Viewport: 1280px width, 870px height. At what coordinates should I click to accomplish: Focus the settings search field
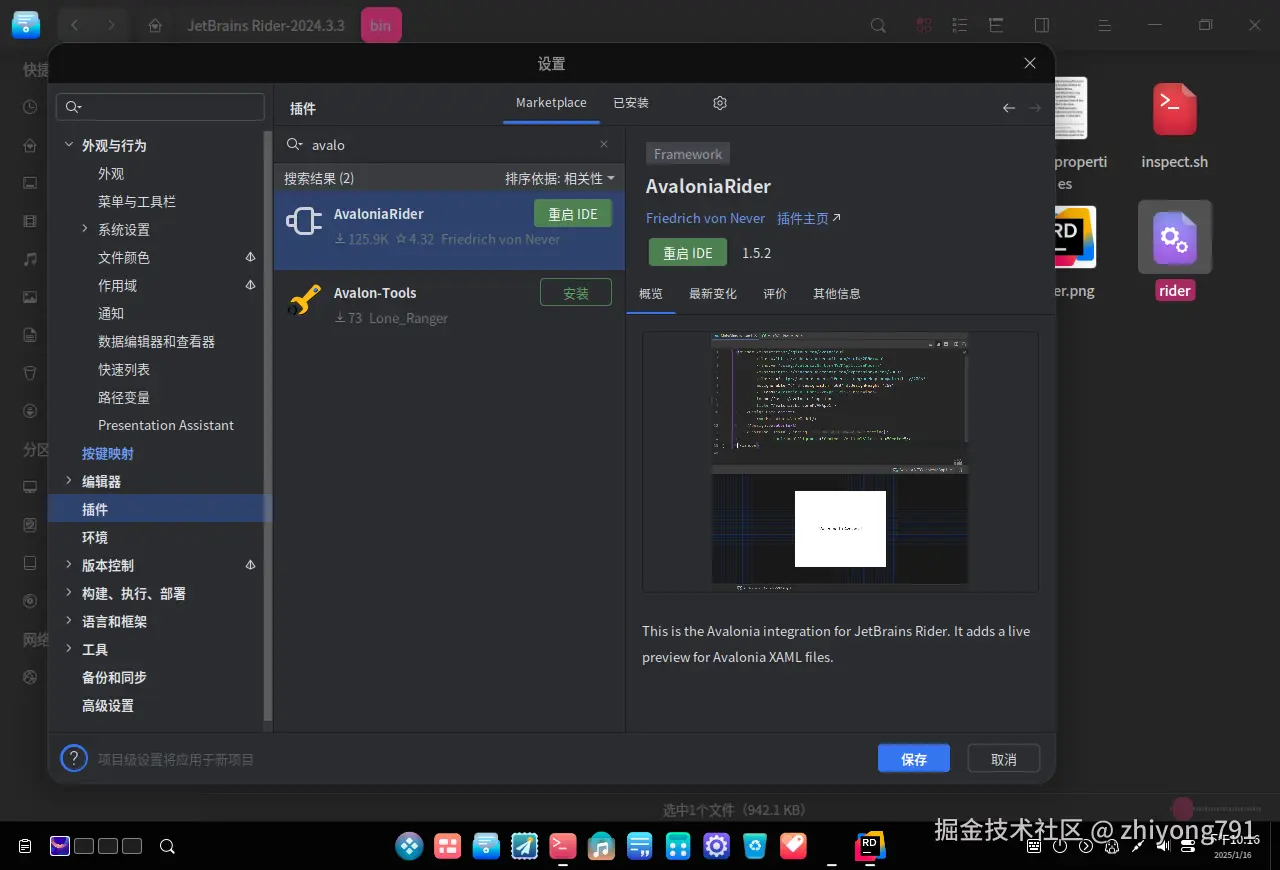[x=161, y=107]
